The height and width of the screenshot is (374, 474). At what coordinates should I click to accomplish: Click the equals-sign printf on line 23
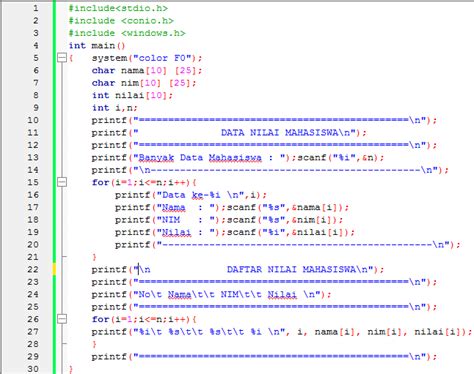point(264,282)
